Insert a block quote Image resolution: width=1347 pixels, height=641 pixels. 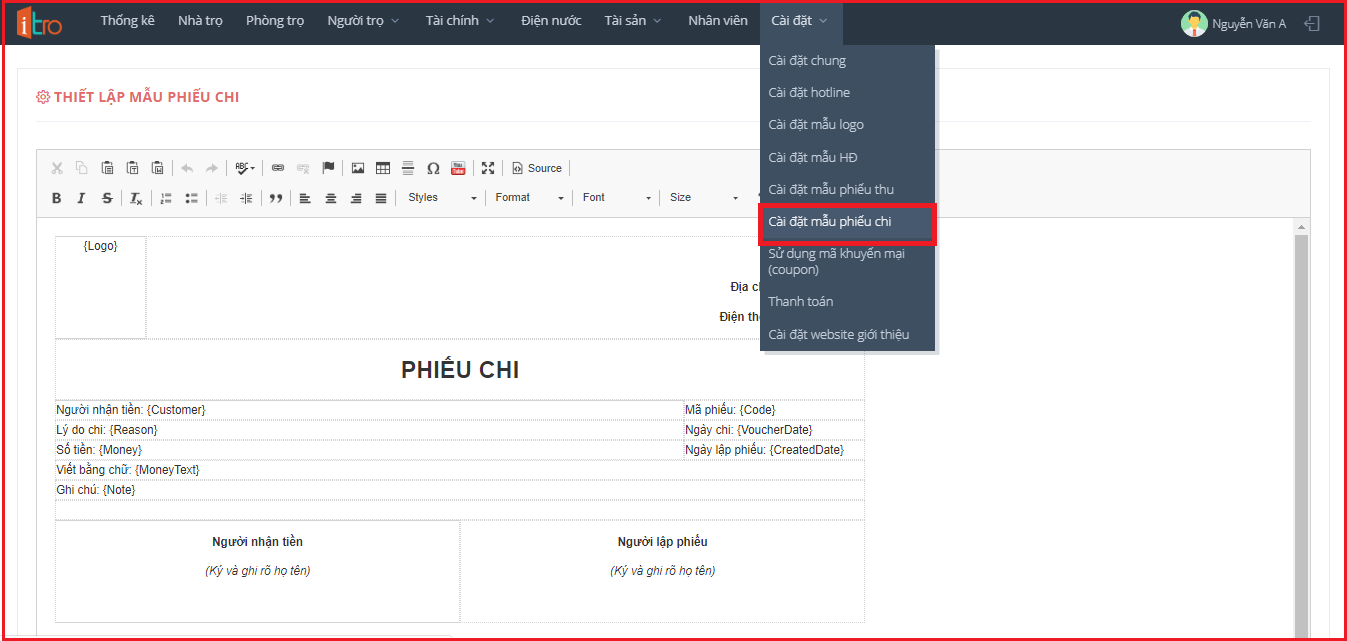click(276, 198)
